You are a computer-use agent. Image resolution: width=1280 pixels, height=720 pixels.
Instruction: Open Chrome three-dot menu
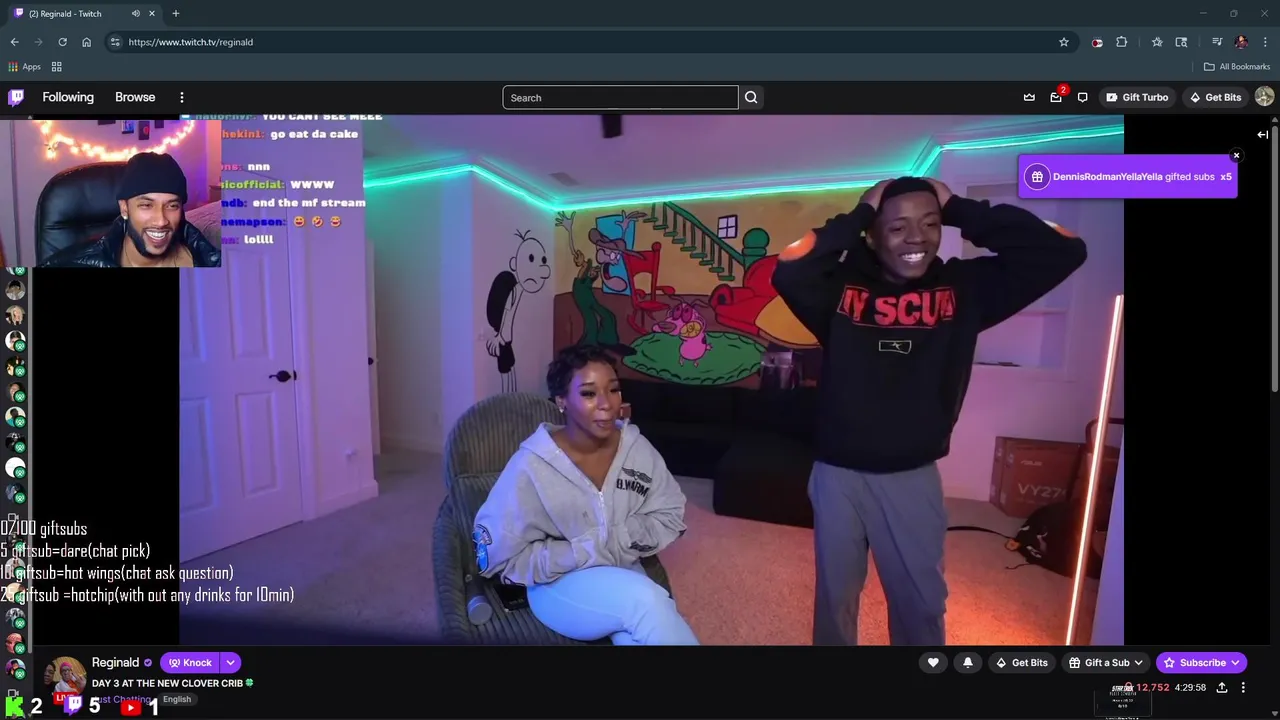[1265, 42]
